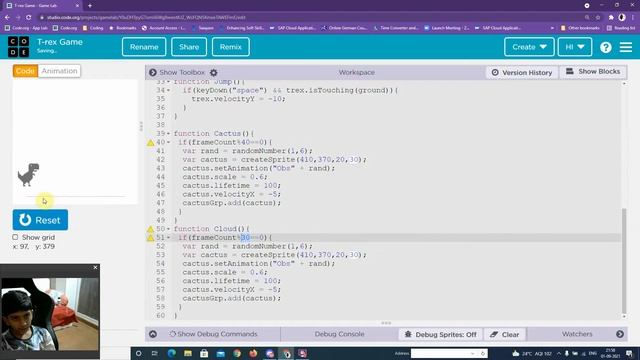The image size is (640, 360).
Task: Collapse the if block on line 51
Action: click(168, 238)
